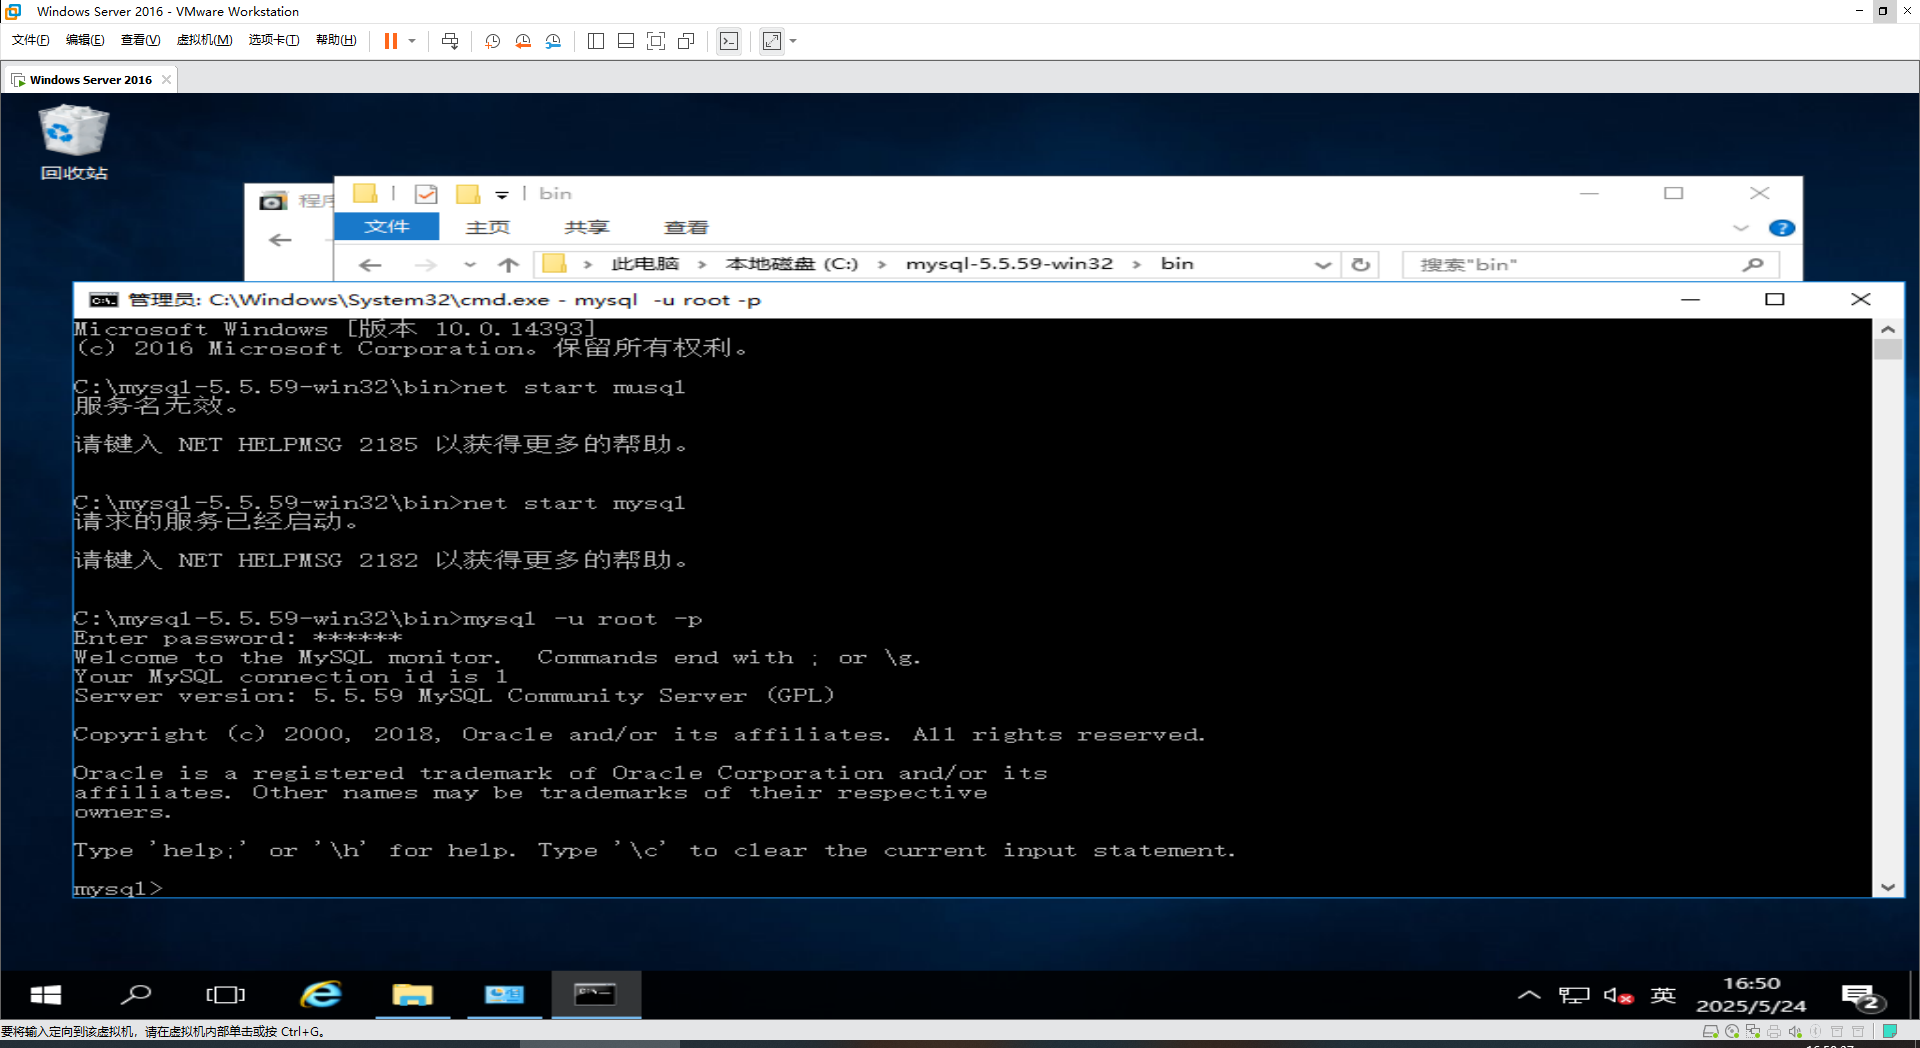This screenshot has height=1048, width=1920.
Task: Take a snapshot of this virtual machine
Action: (492, 41)
